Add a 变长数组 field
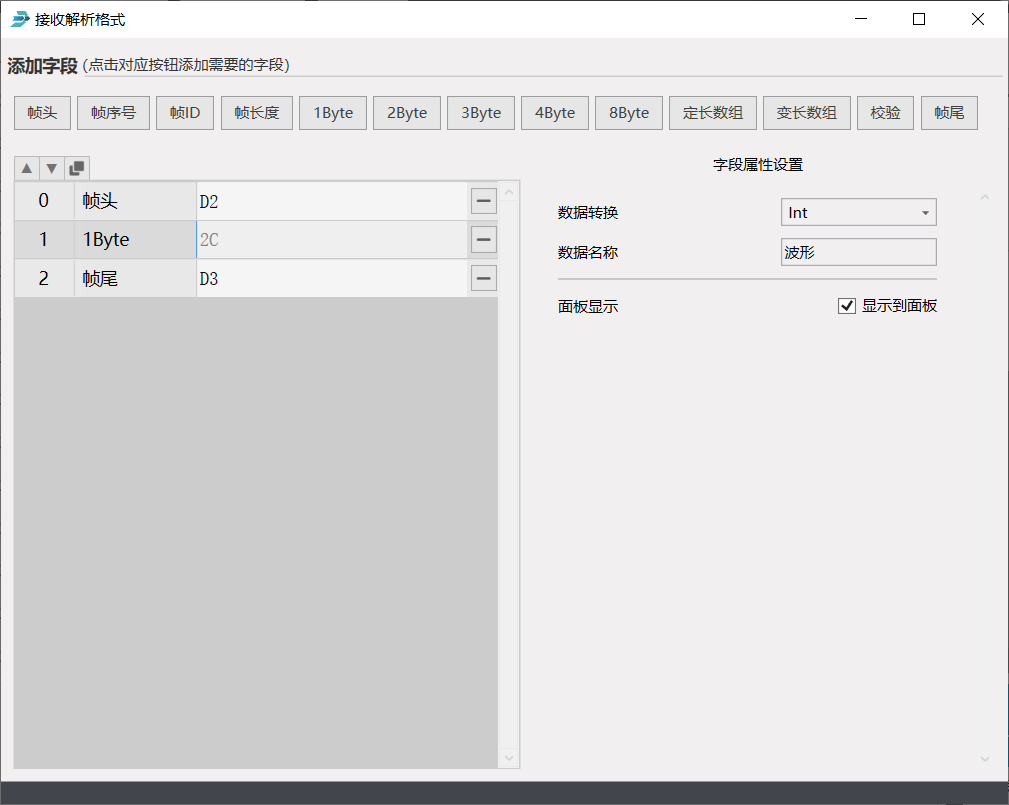Image resolution: width=1009 pixels, height=805 pixels. (807, 113)
